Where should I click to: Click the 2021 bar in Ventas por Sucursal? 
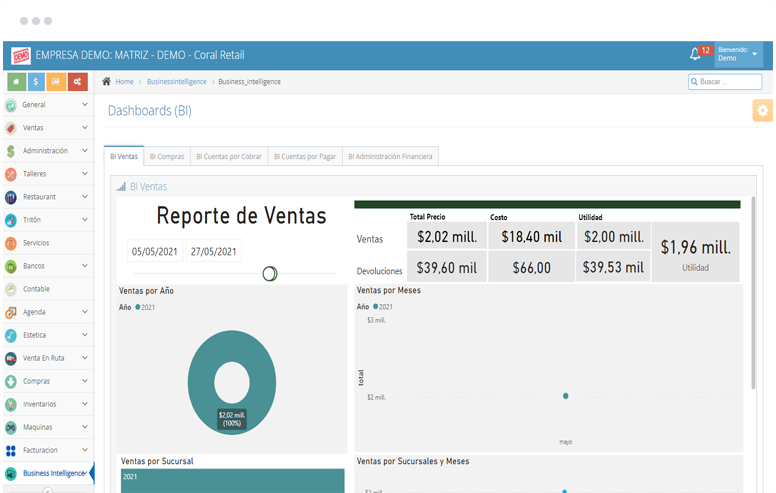click(x=233, y=481)
